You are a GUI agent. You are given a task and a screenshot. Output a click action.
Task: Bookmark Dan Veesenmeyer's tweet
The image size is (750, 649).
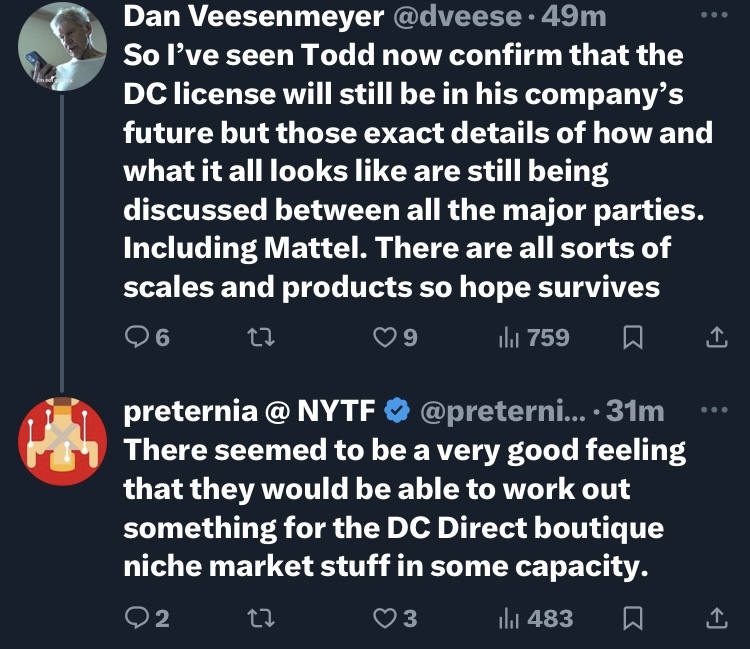(632, 338)
